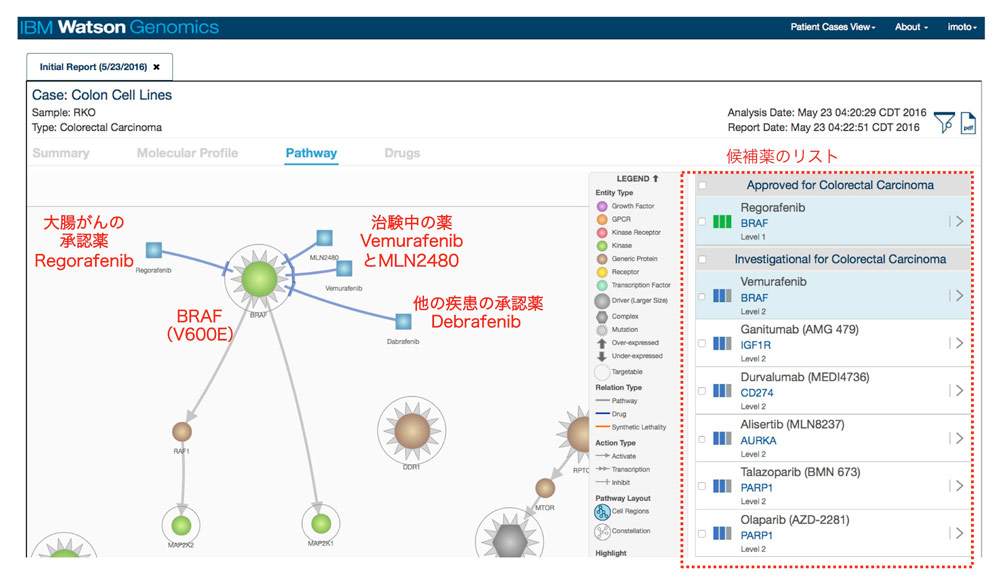The height and width of the screenshot is (584, 1000).
Task: Export the report as PDF
Action: click(968, 122)
